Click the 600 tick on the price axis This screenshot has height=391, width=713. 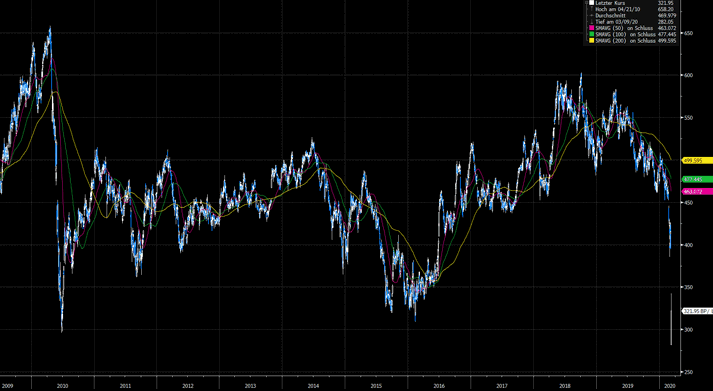point(688,75)
